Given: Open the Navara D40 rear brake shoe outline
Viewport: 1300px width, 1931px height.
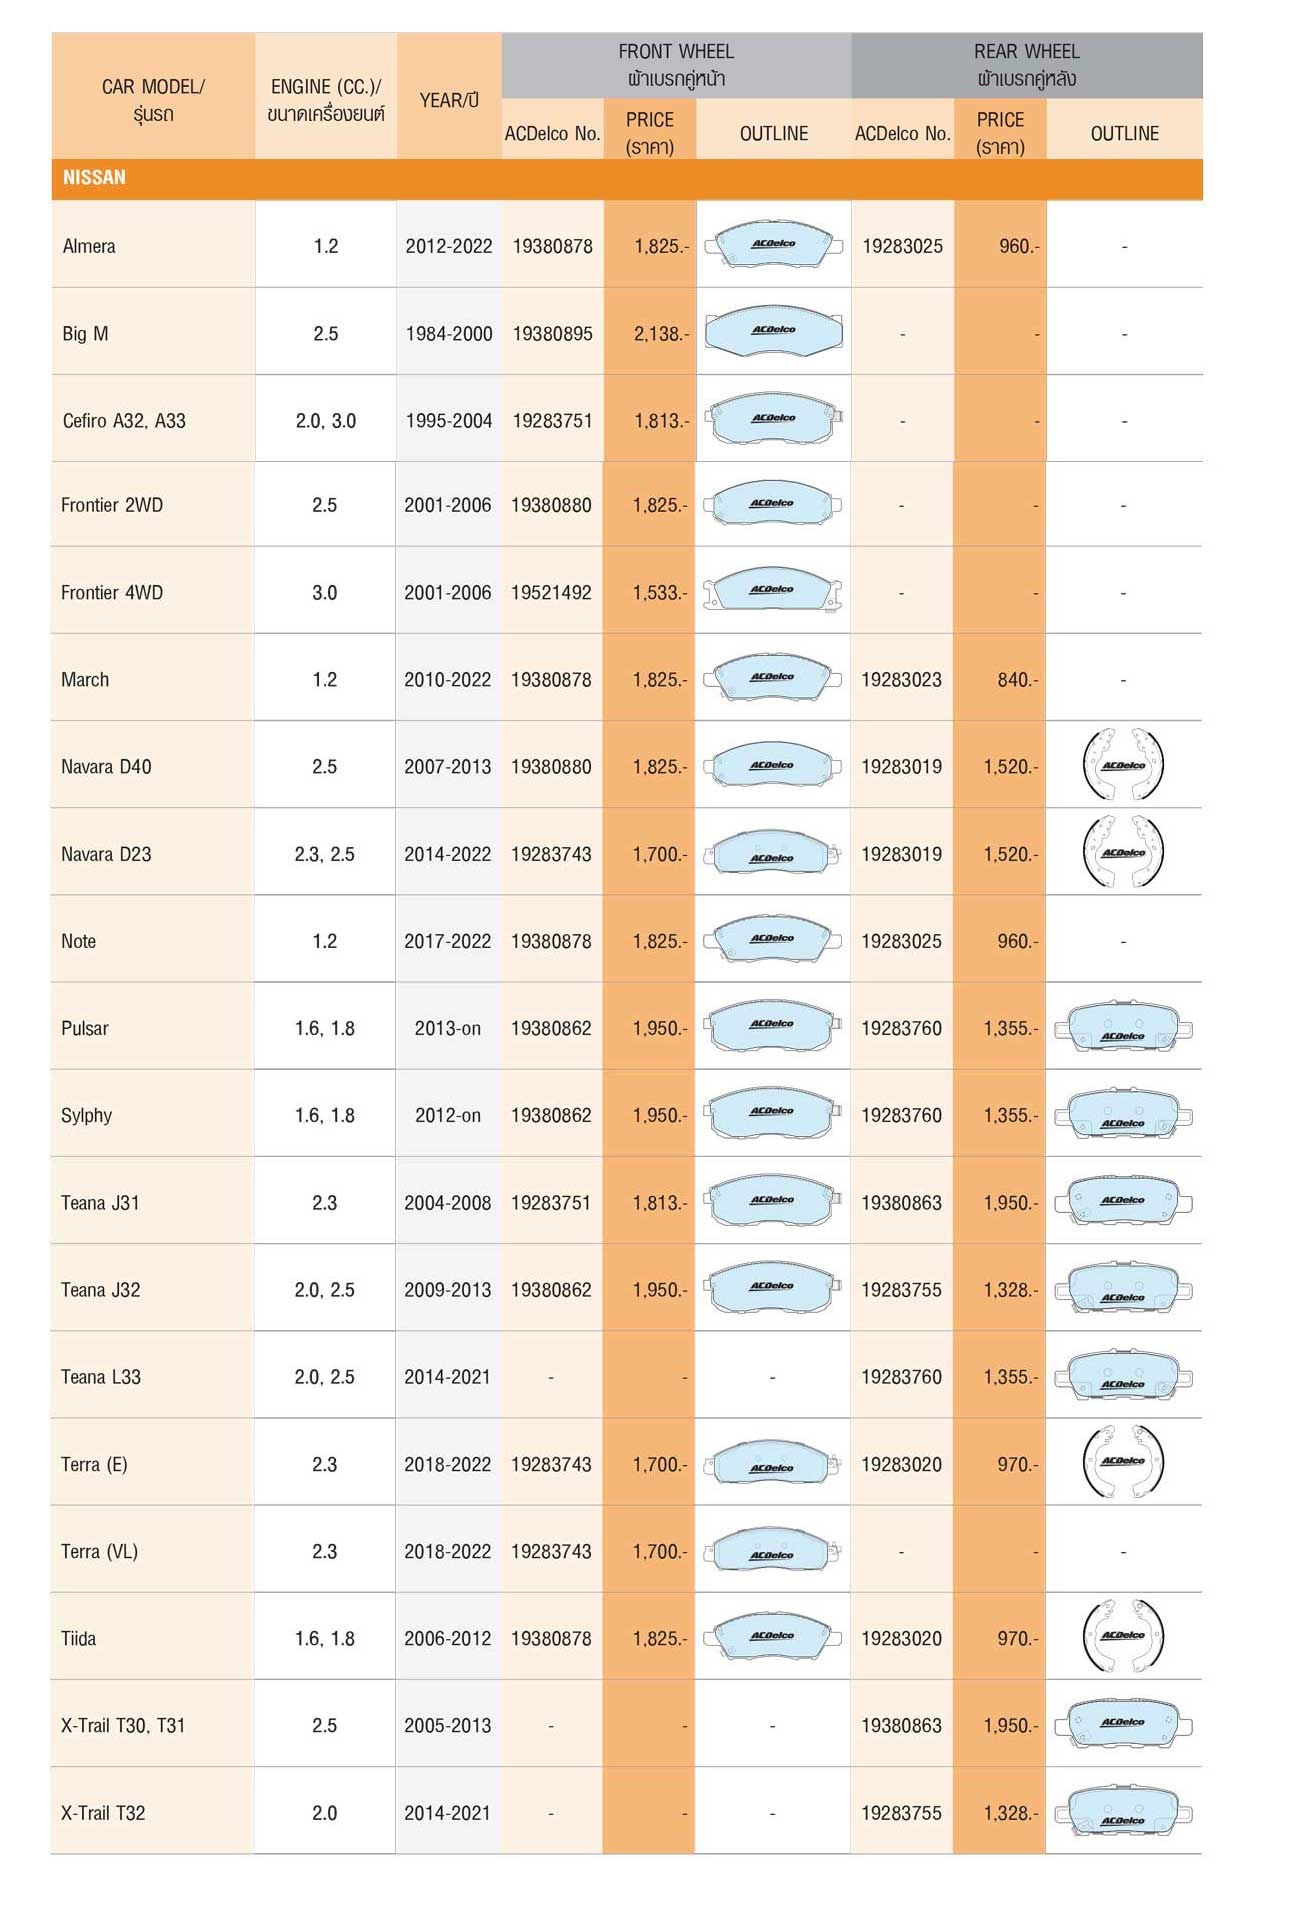Looking at the screenshot, I should [x=1123, y=766].
